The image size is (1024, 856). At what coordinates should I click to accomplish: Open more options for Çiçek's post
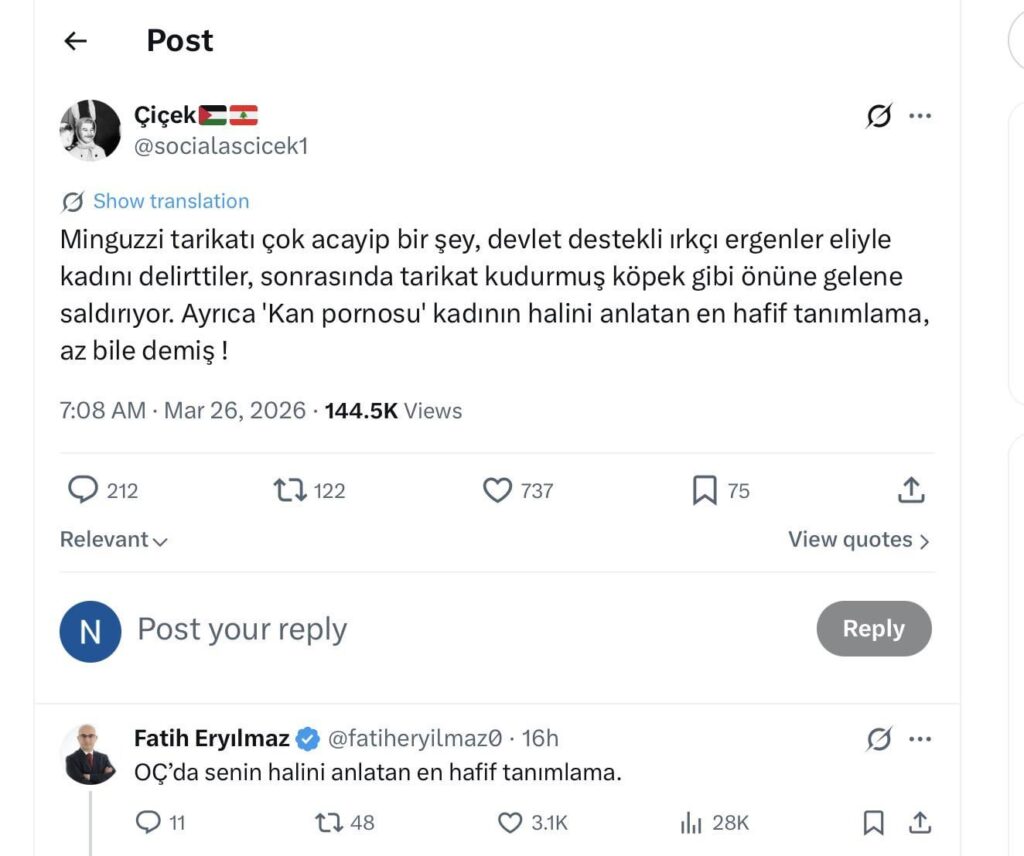tap(919, 115)
